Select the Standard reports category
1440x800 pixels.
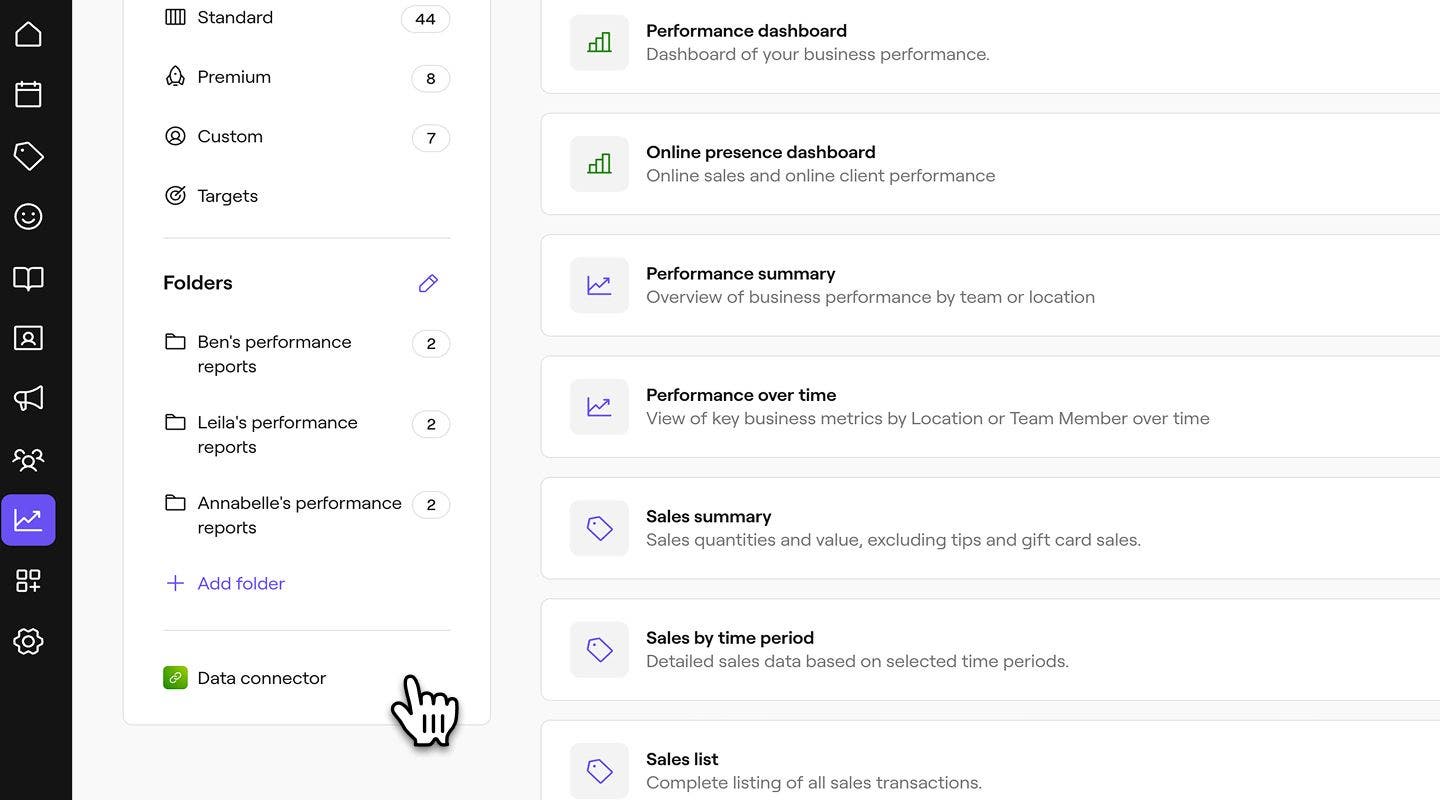coord(235,18)
